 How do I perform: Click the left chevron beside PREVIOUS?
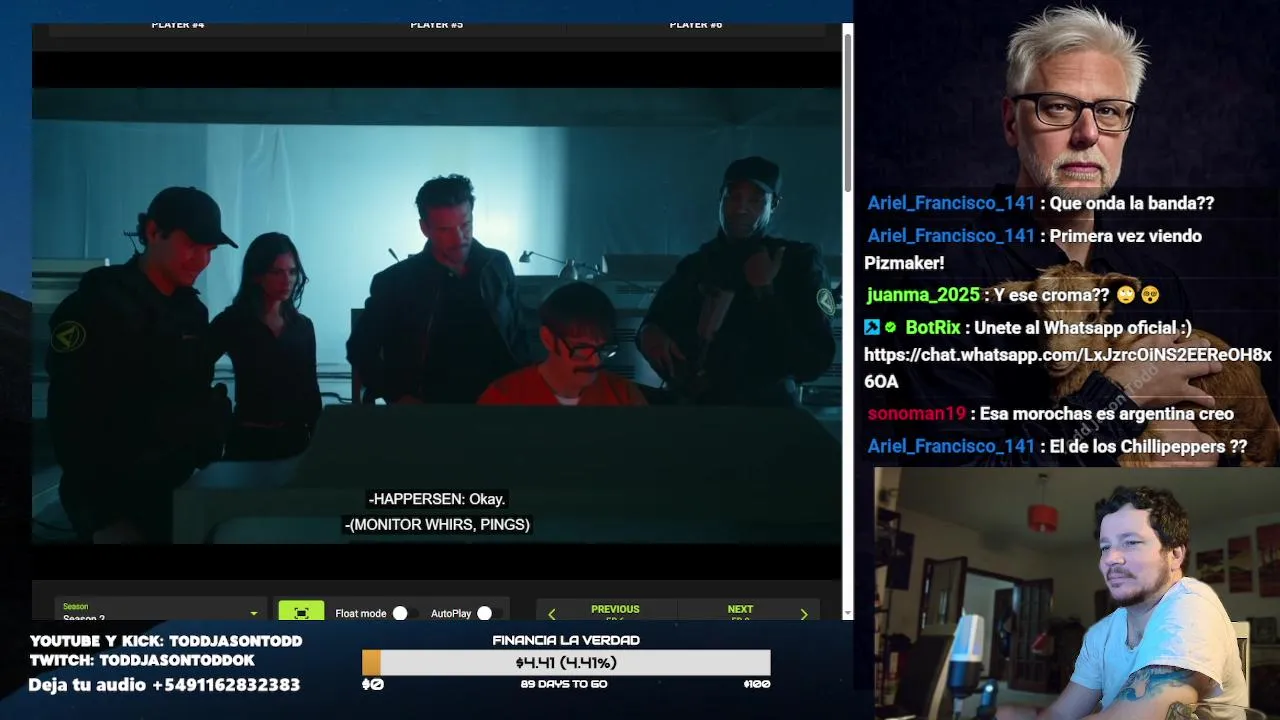coord(552,614)
